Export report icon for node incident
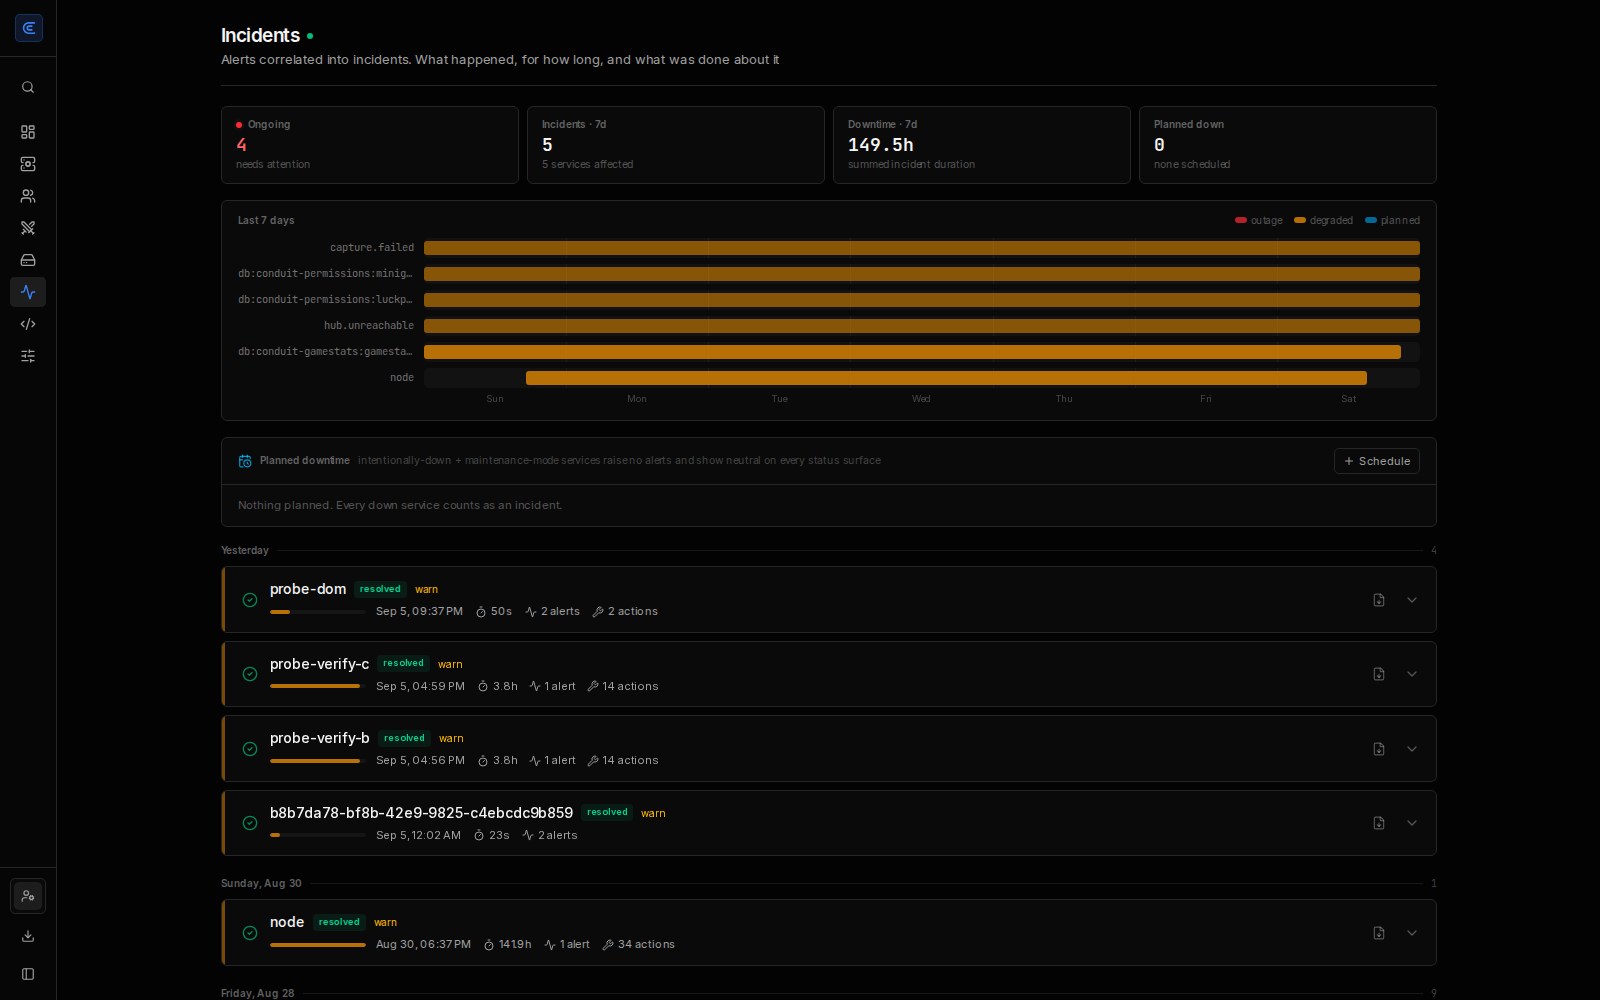 (1379, 933)
